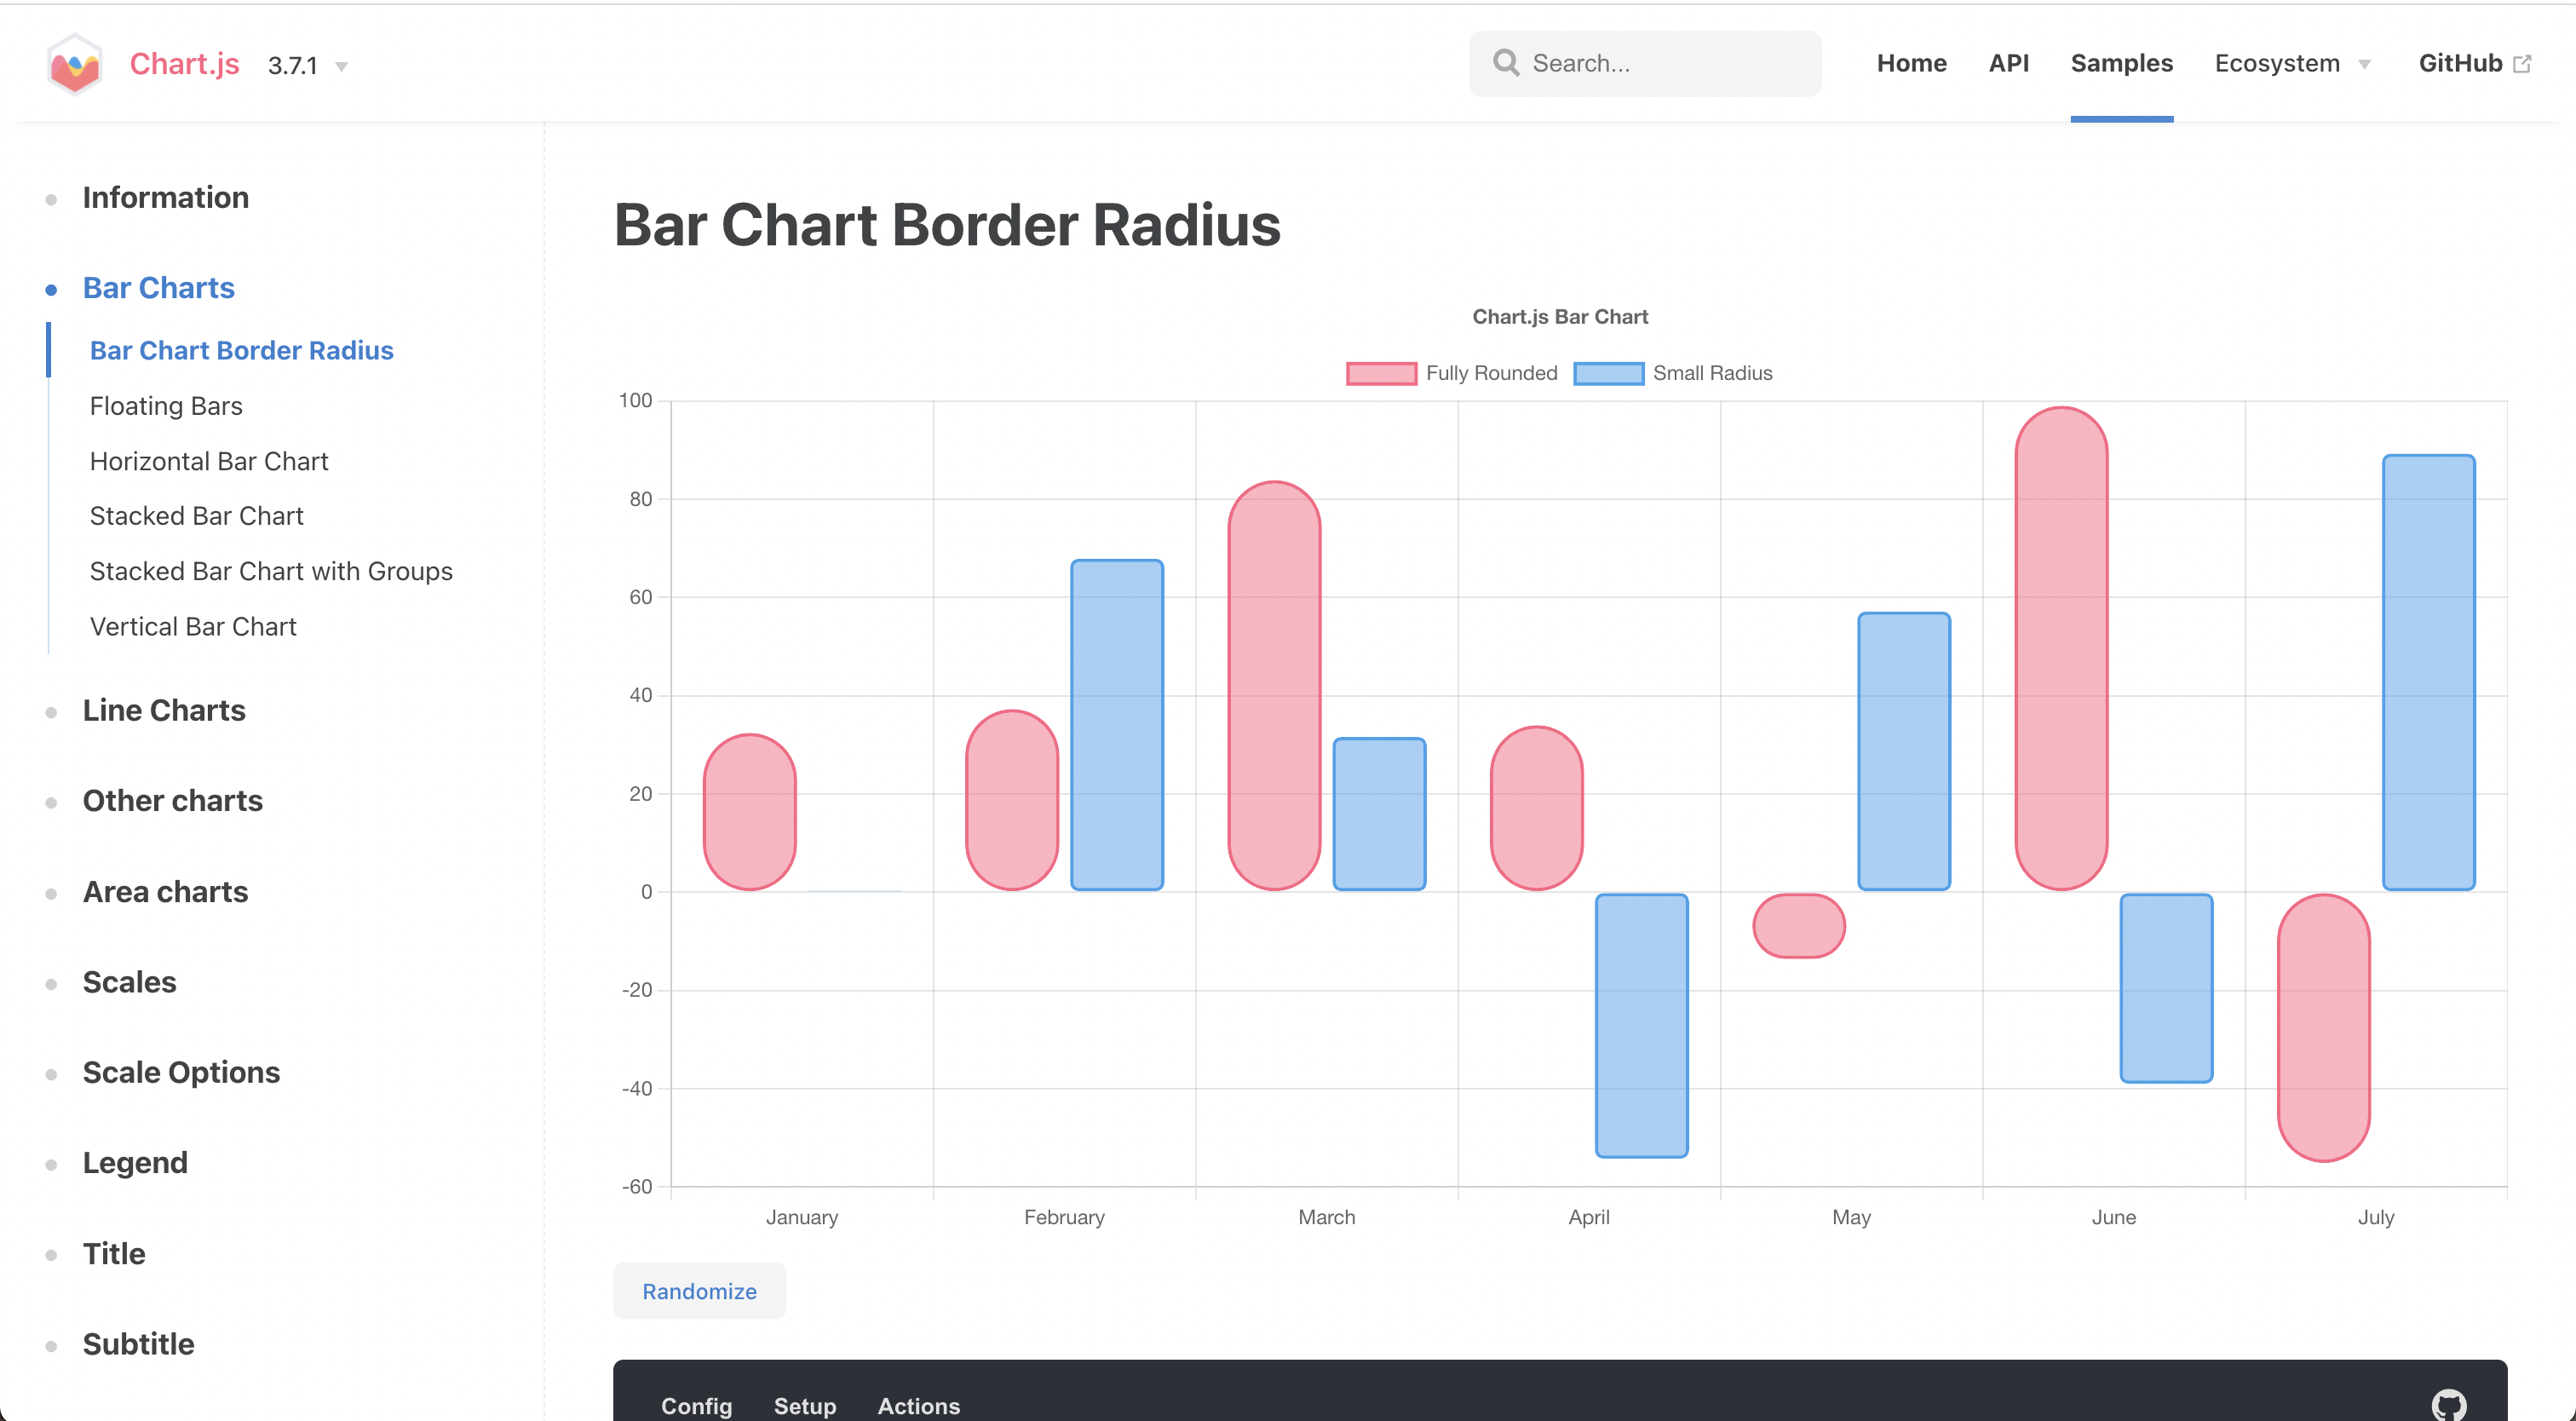Open Stacked Bar Chart with Groups sample
This screenshot has width=2576, height=1421.
point(271,571)
